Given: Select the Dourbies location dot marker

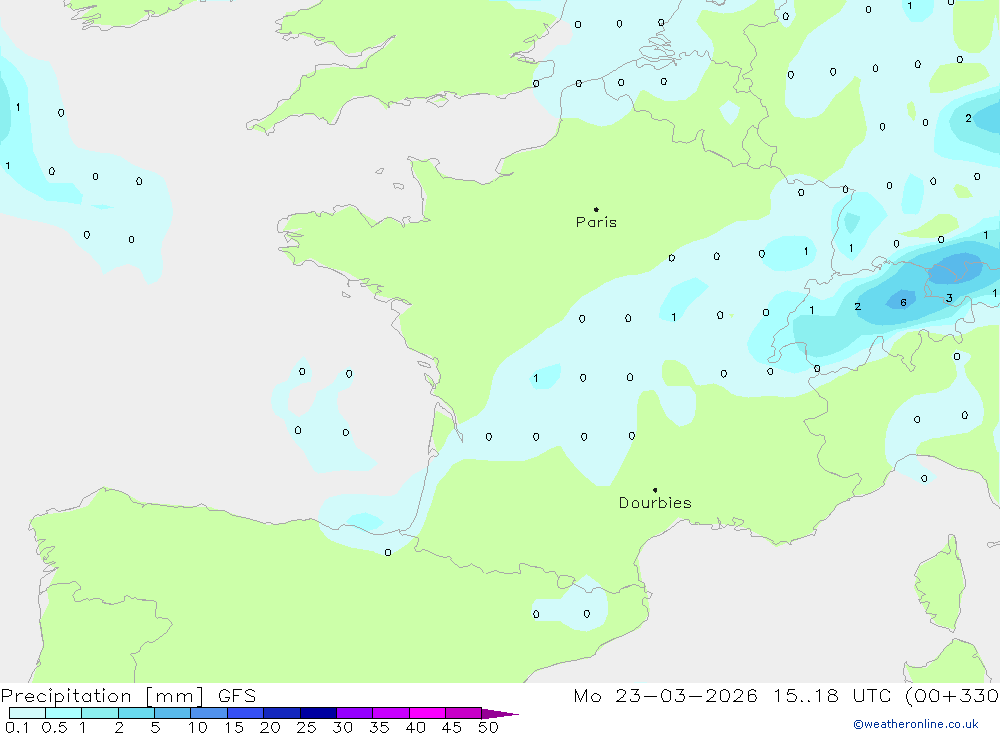Looking at the screenshot, I should click(x=655, y=490).
